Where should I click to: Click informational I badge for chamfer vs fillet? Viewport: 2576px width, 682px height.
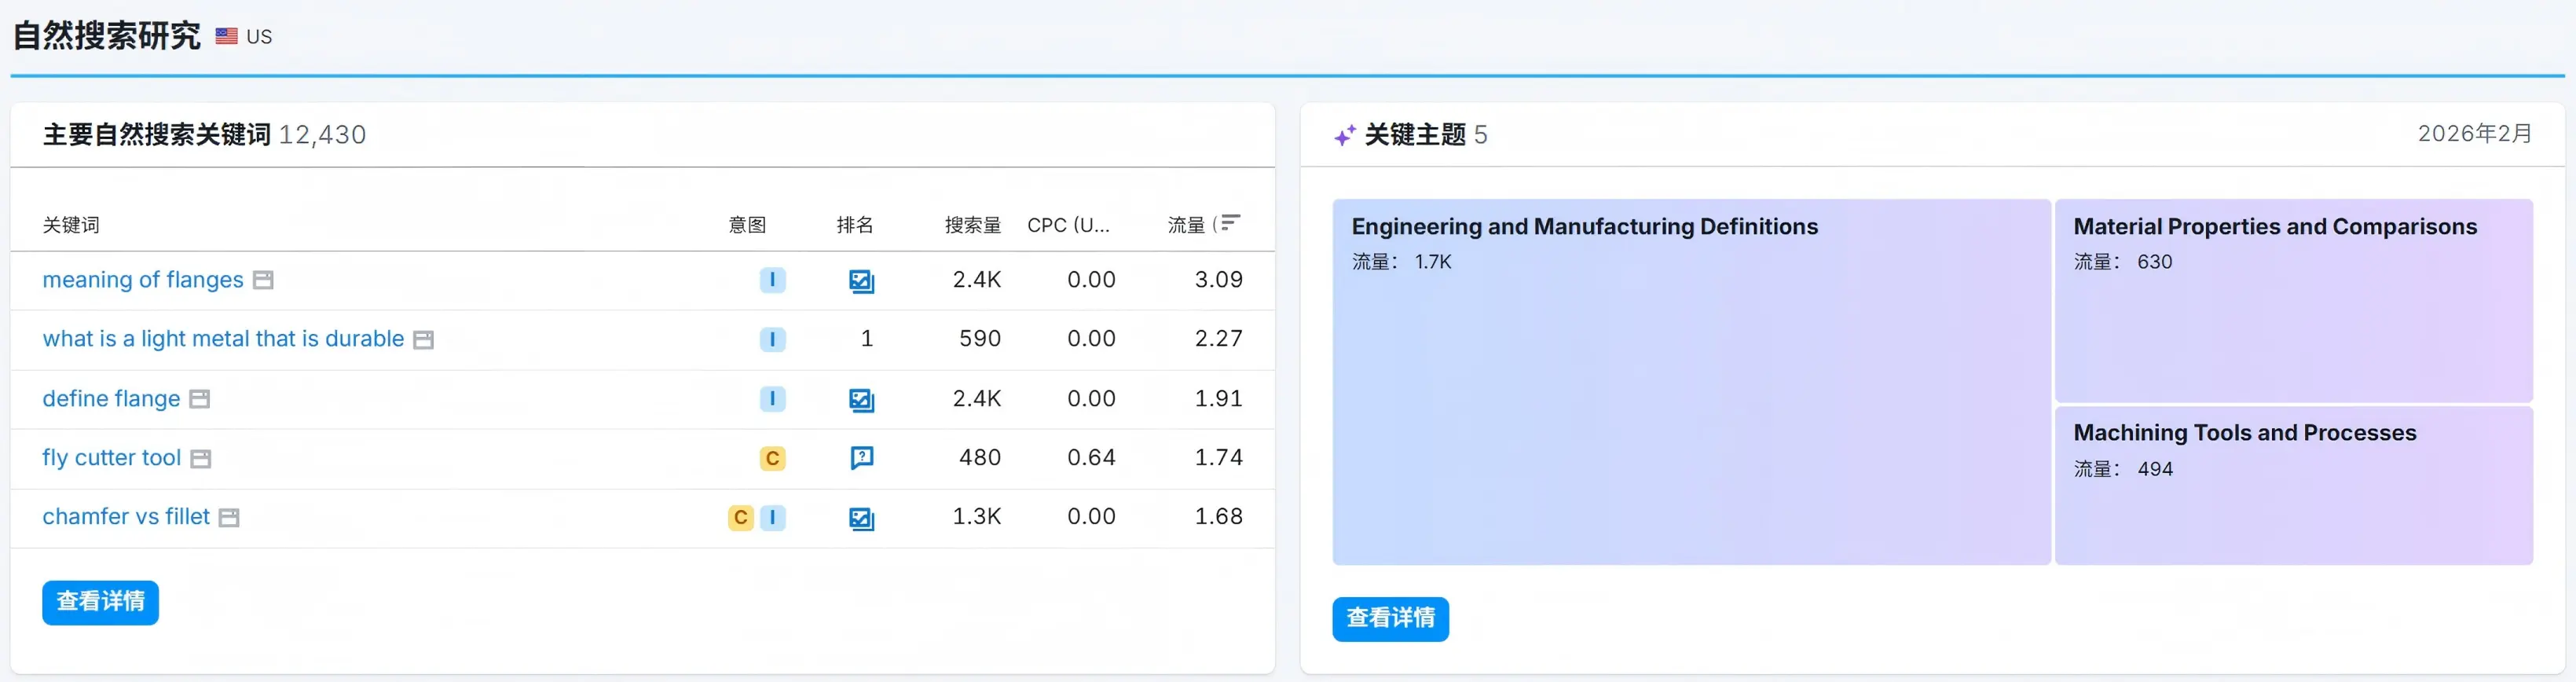[x=772, y=517]
